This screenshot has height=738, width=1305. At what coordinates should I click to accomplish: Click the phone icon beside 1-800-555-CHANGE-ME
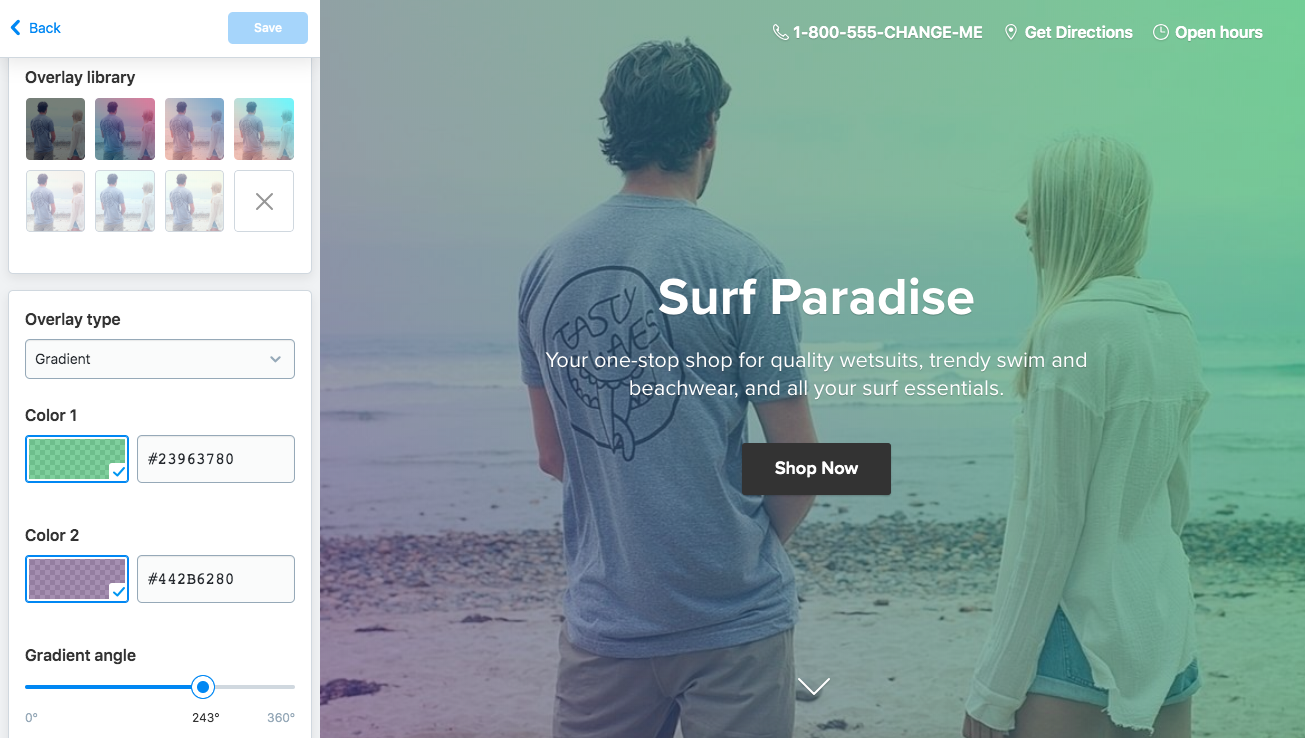pyautogui.click(x=780, y=32)
